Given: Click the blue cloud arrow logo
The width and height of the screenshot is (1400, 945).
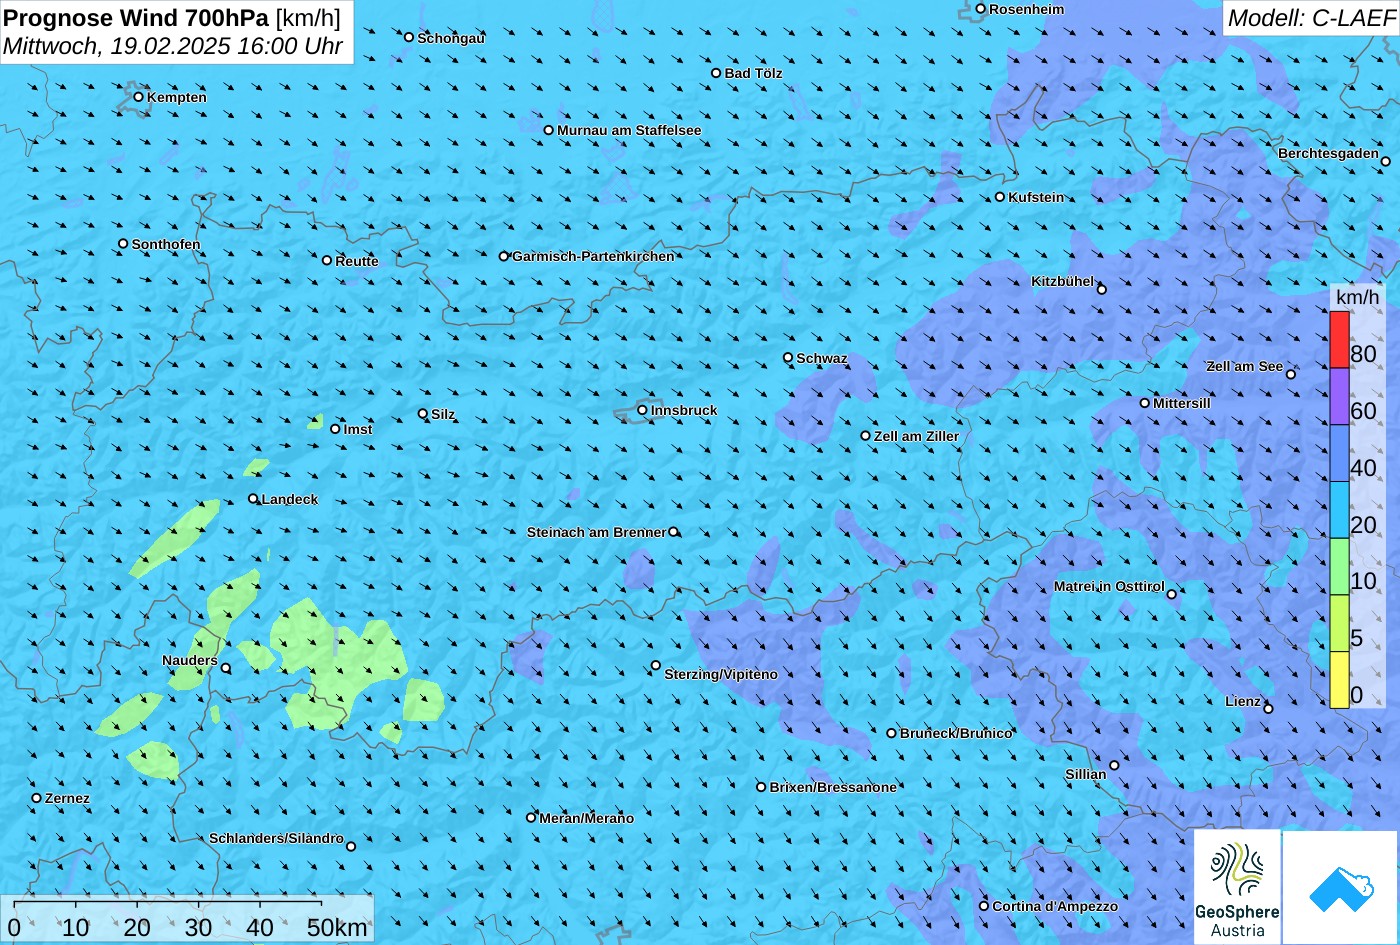Looking at the screenshot, I should click(1340, 887).
